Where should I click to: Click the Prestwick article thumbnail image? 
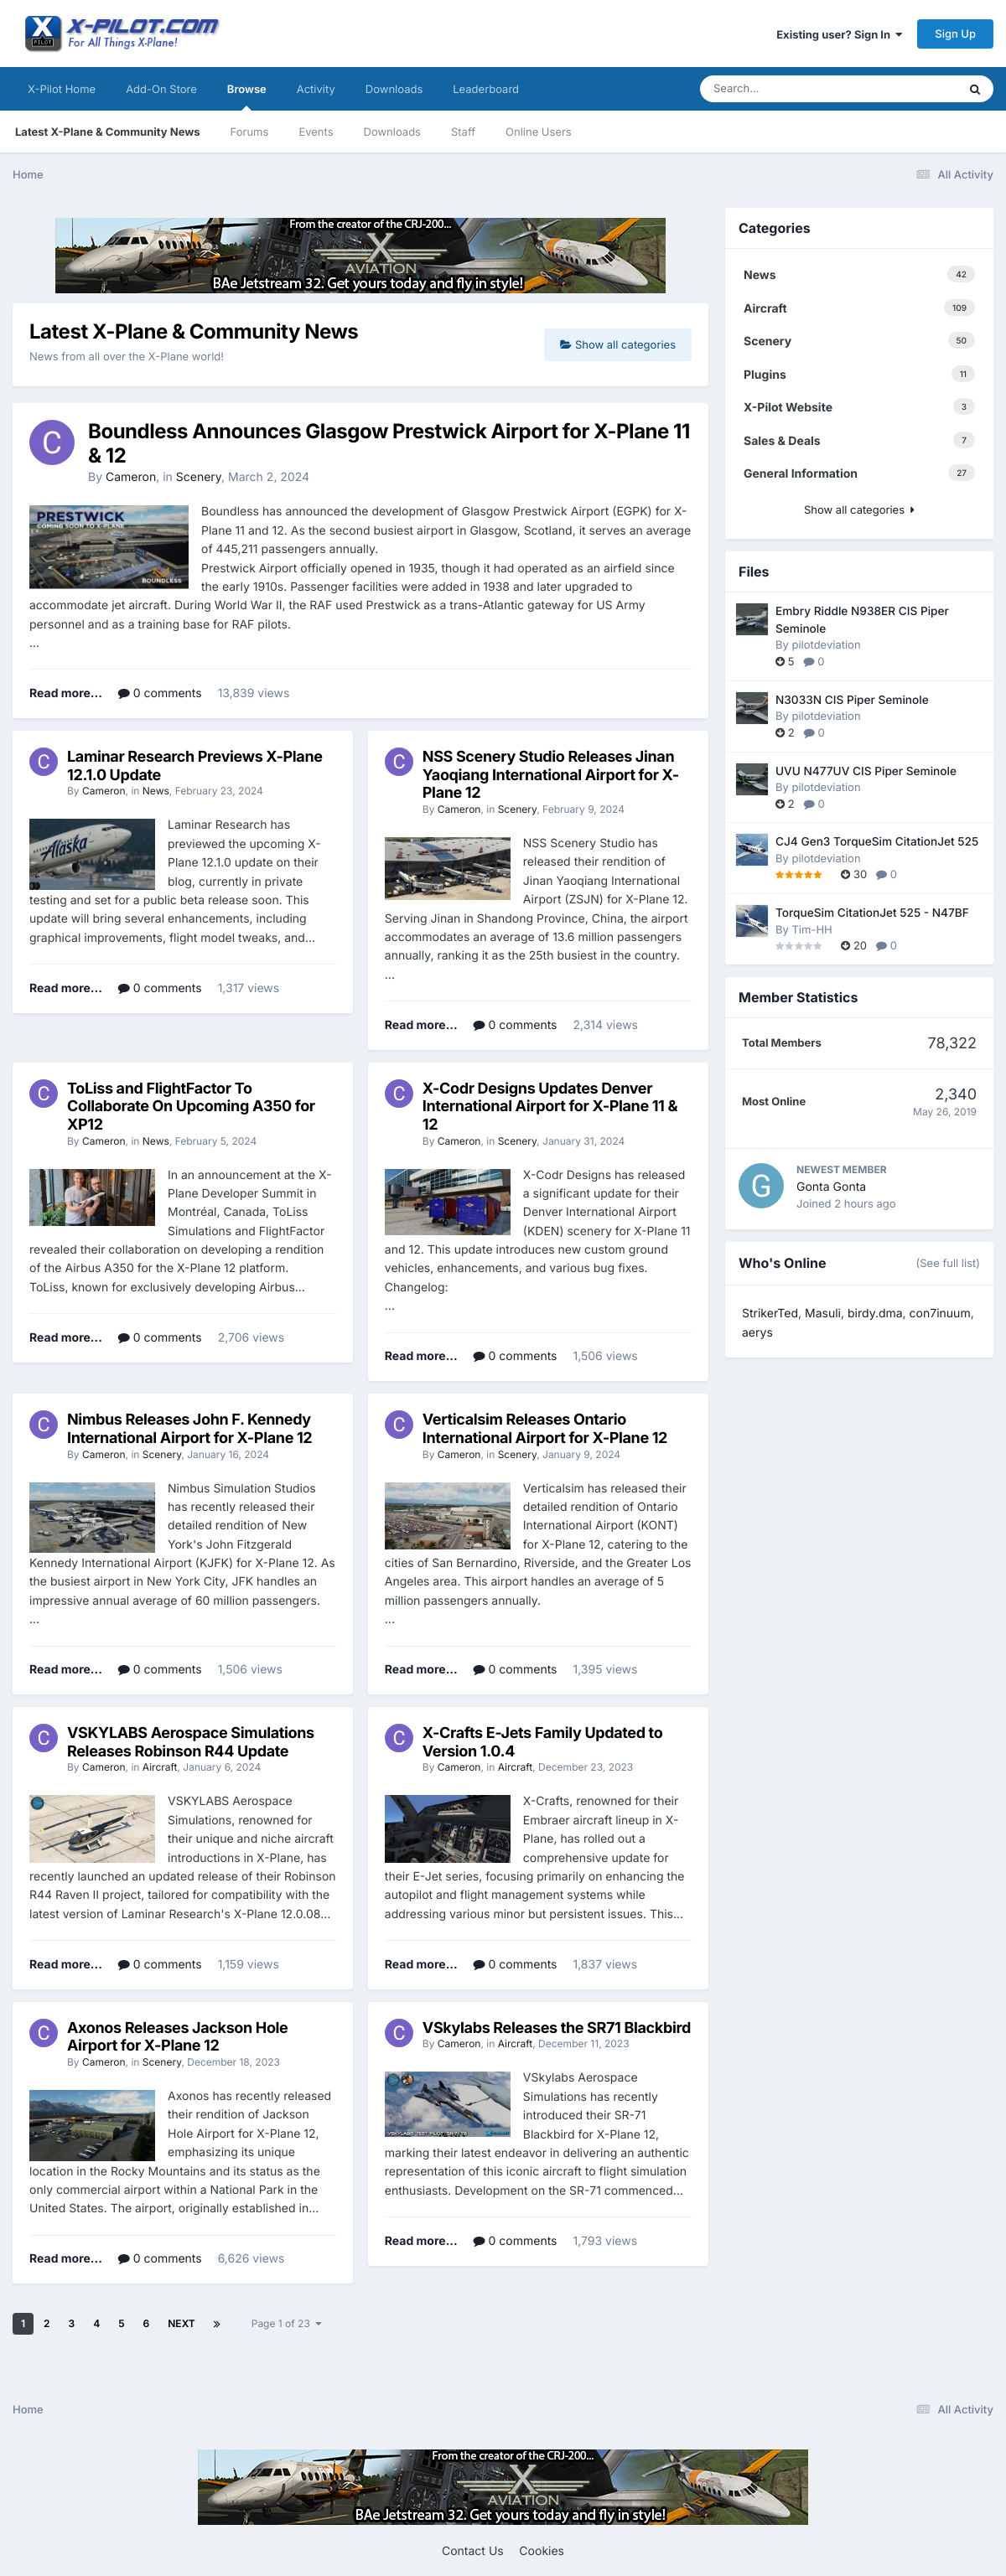tap(109, 547)
